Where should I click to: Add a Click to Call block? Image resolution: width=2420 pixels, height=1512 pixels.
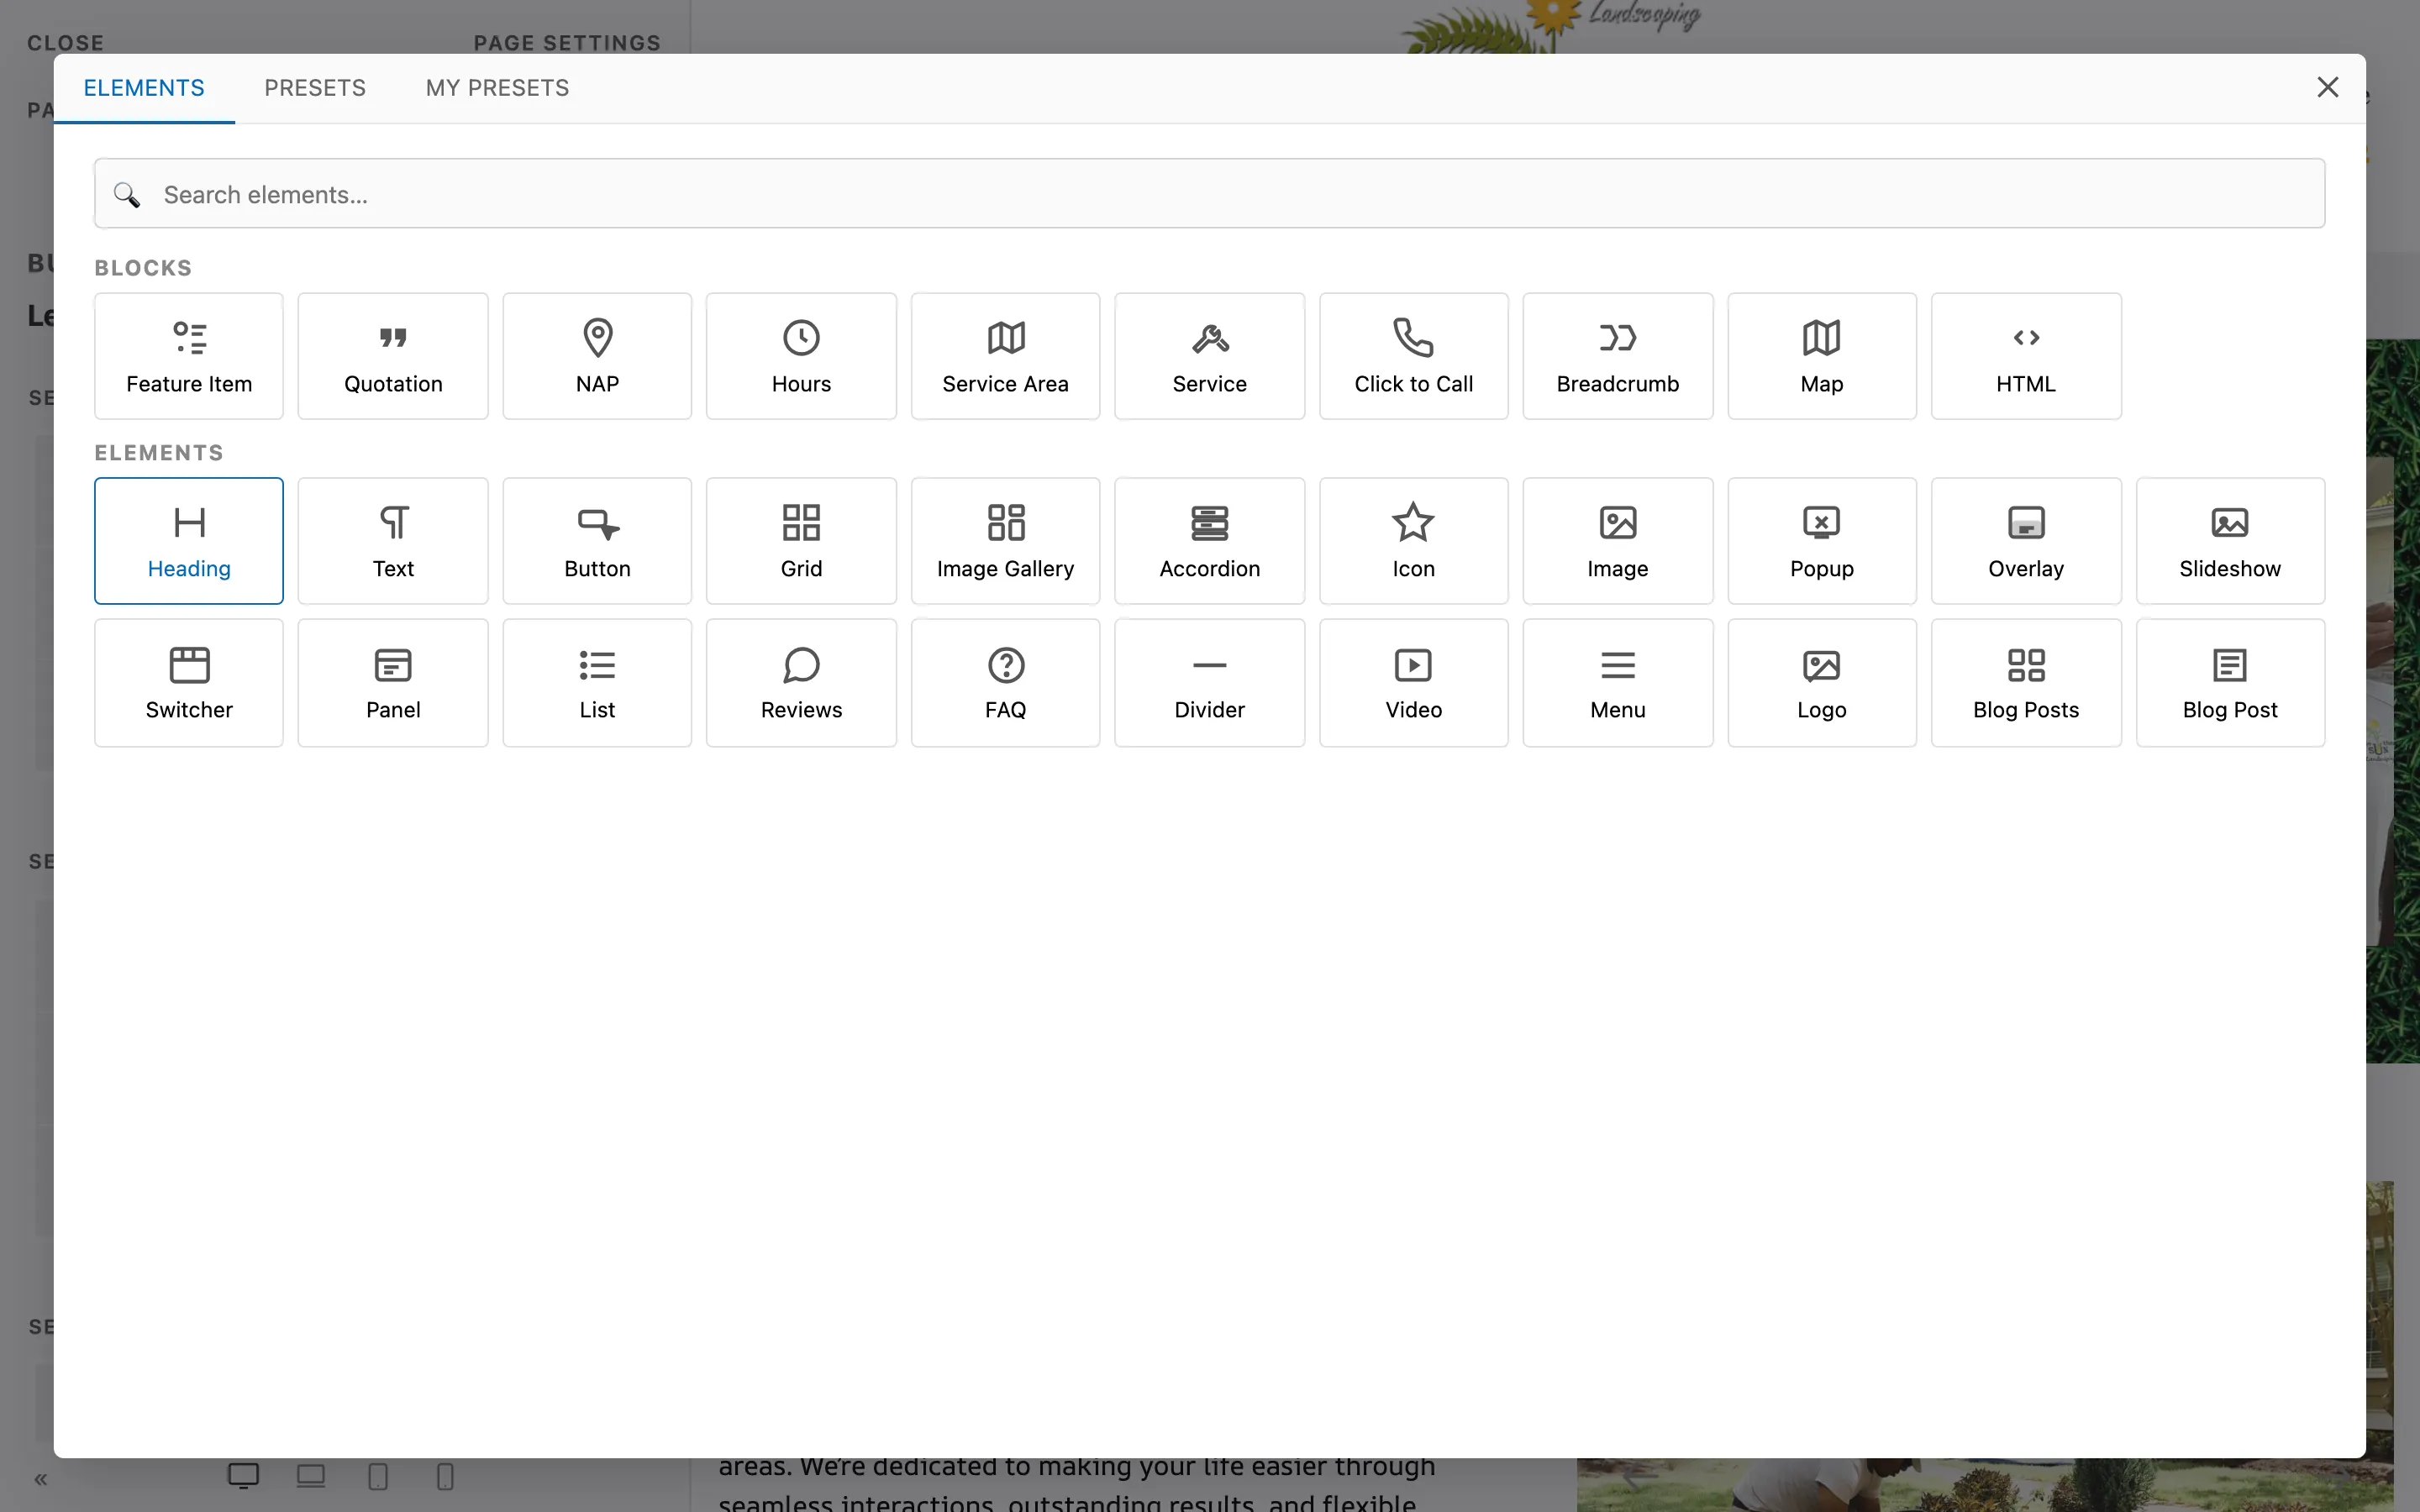[x=1414, y=356]
